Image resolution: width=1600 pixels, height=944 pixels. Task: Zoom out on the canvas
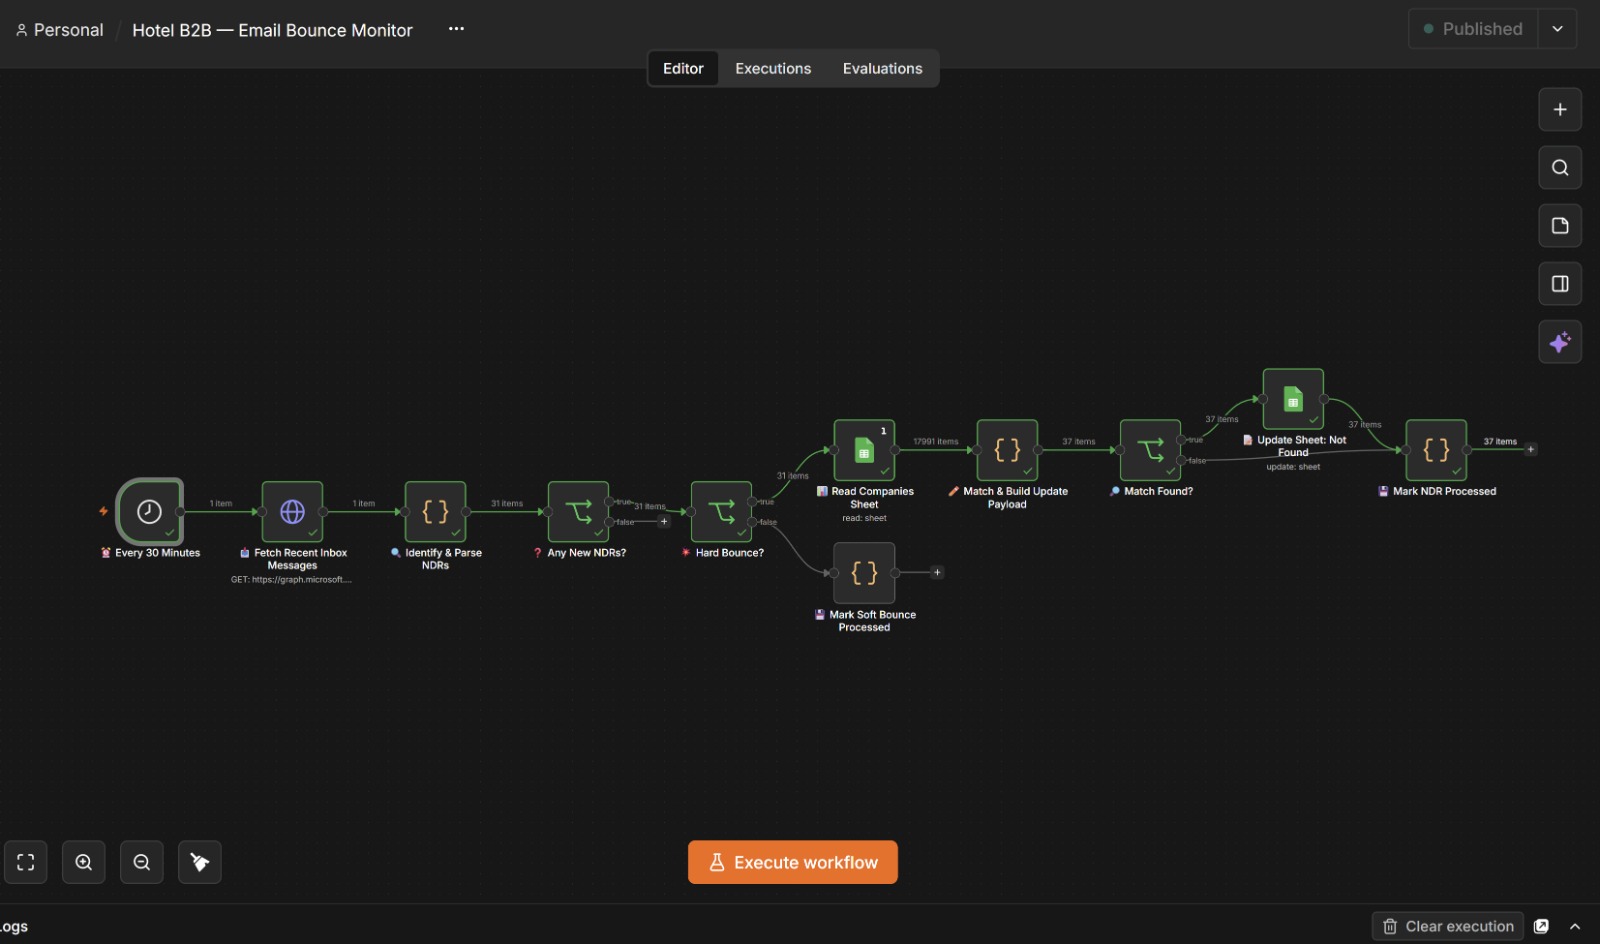click(x=142, y=862)
